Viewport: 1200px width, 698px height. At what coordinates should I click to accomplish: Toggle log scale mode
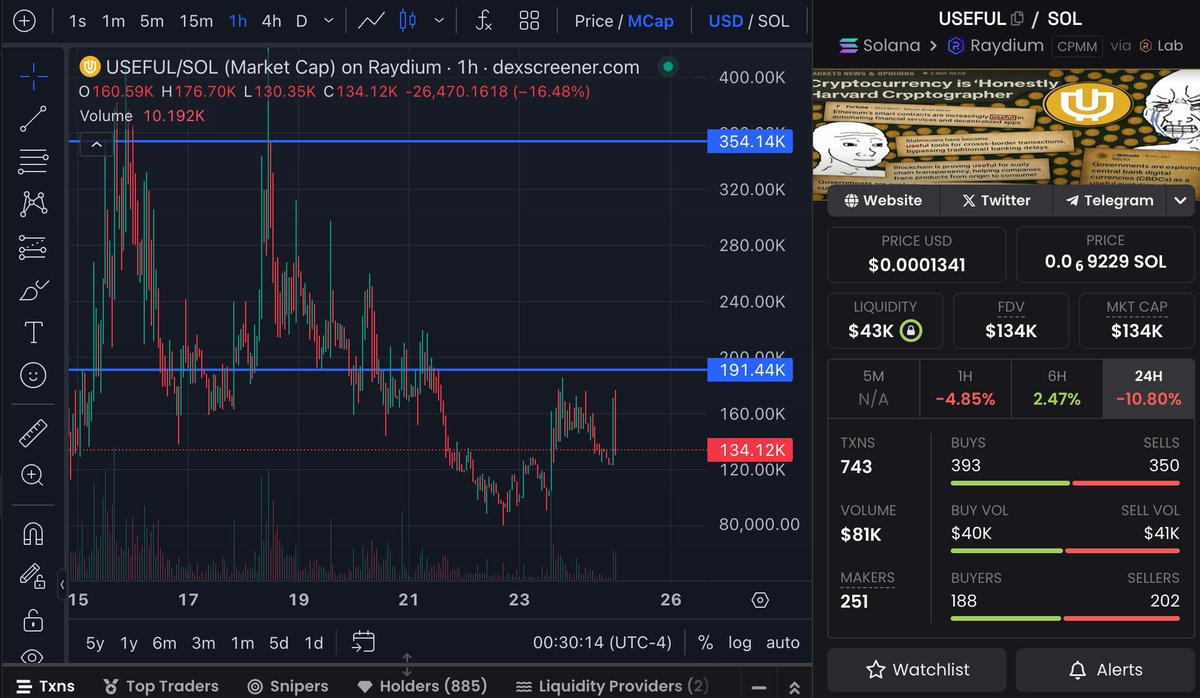(740, 643)
